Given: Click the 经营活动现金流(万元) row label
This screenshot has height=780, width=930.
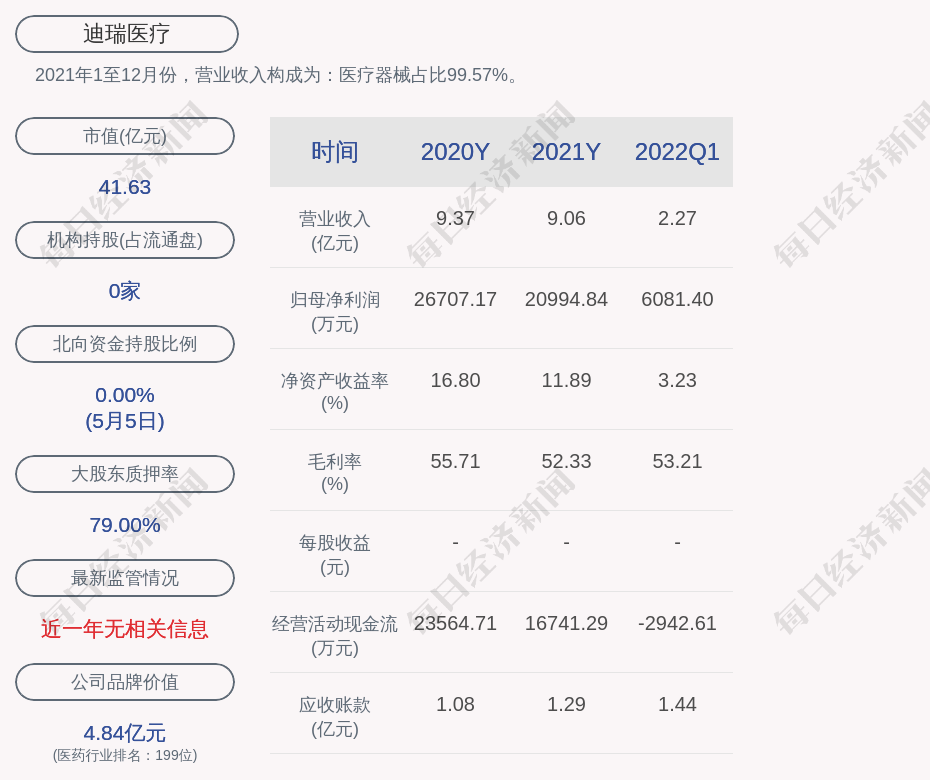Looking at the screenshot, I should (335, 635).
